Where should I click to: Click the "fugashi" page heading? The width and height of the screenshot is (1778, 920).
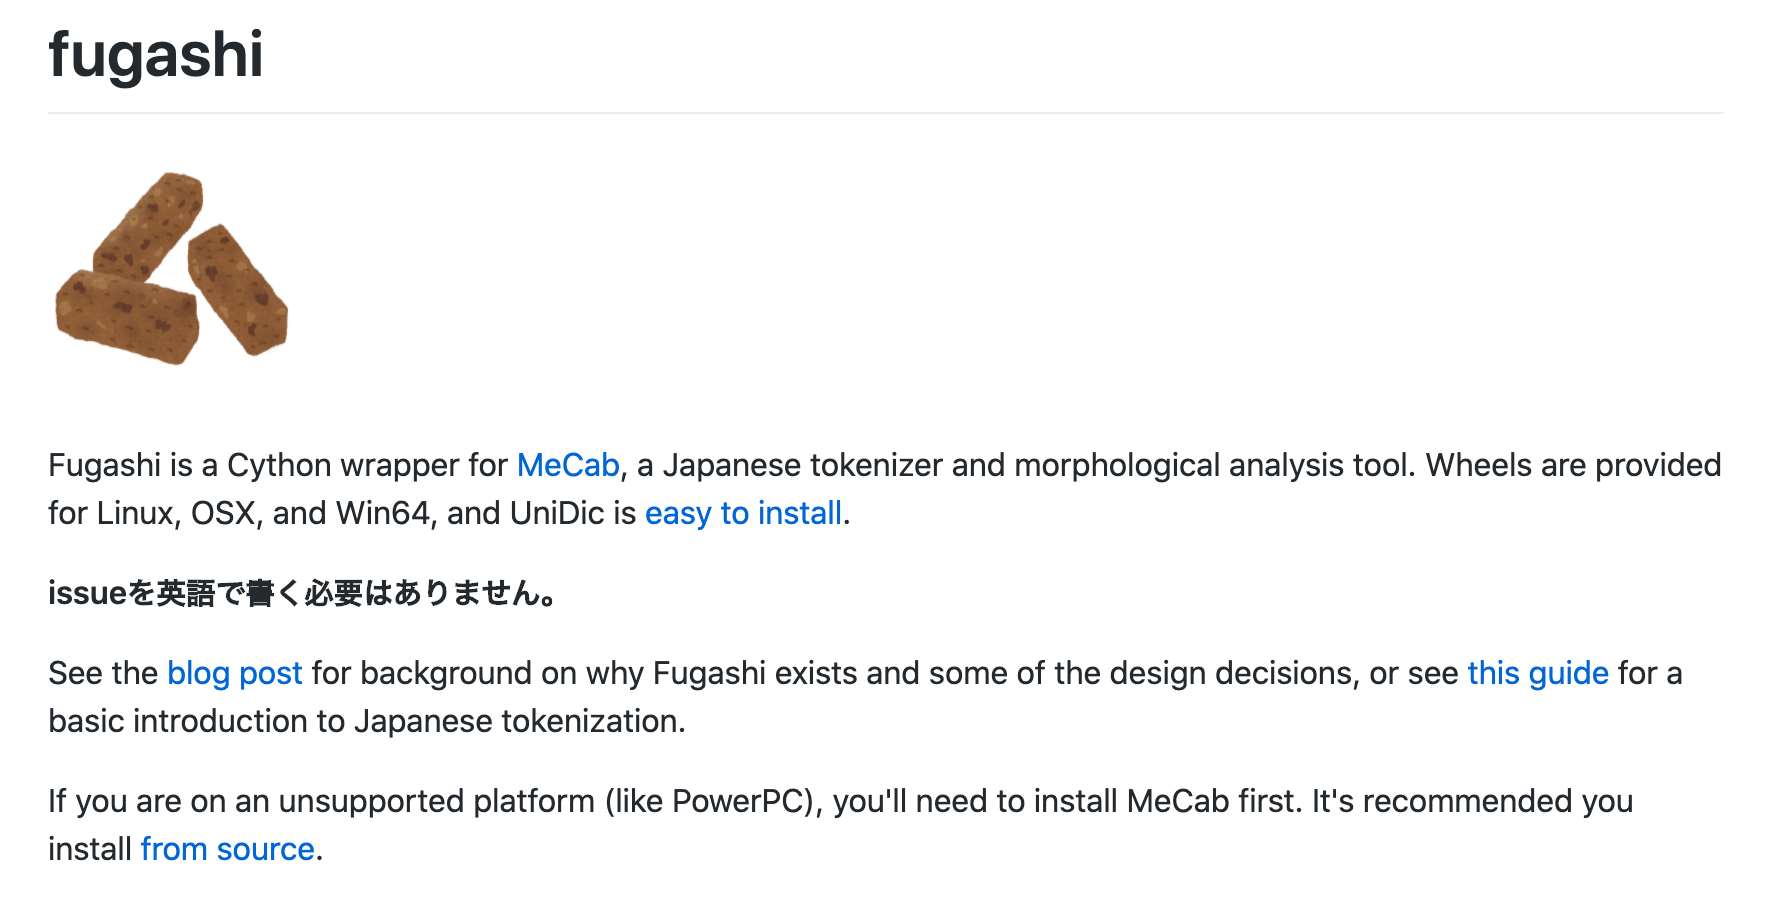156,54
